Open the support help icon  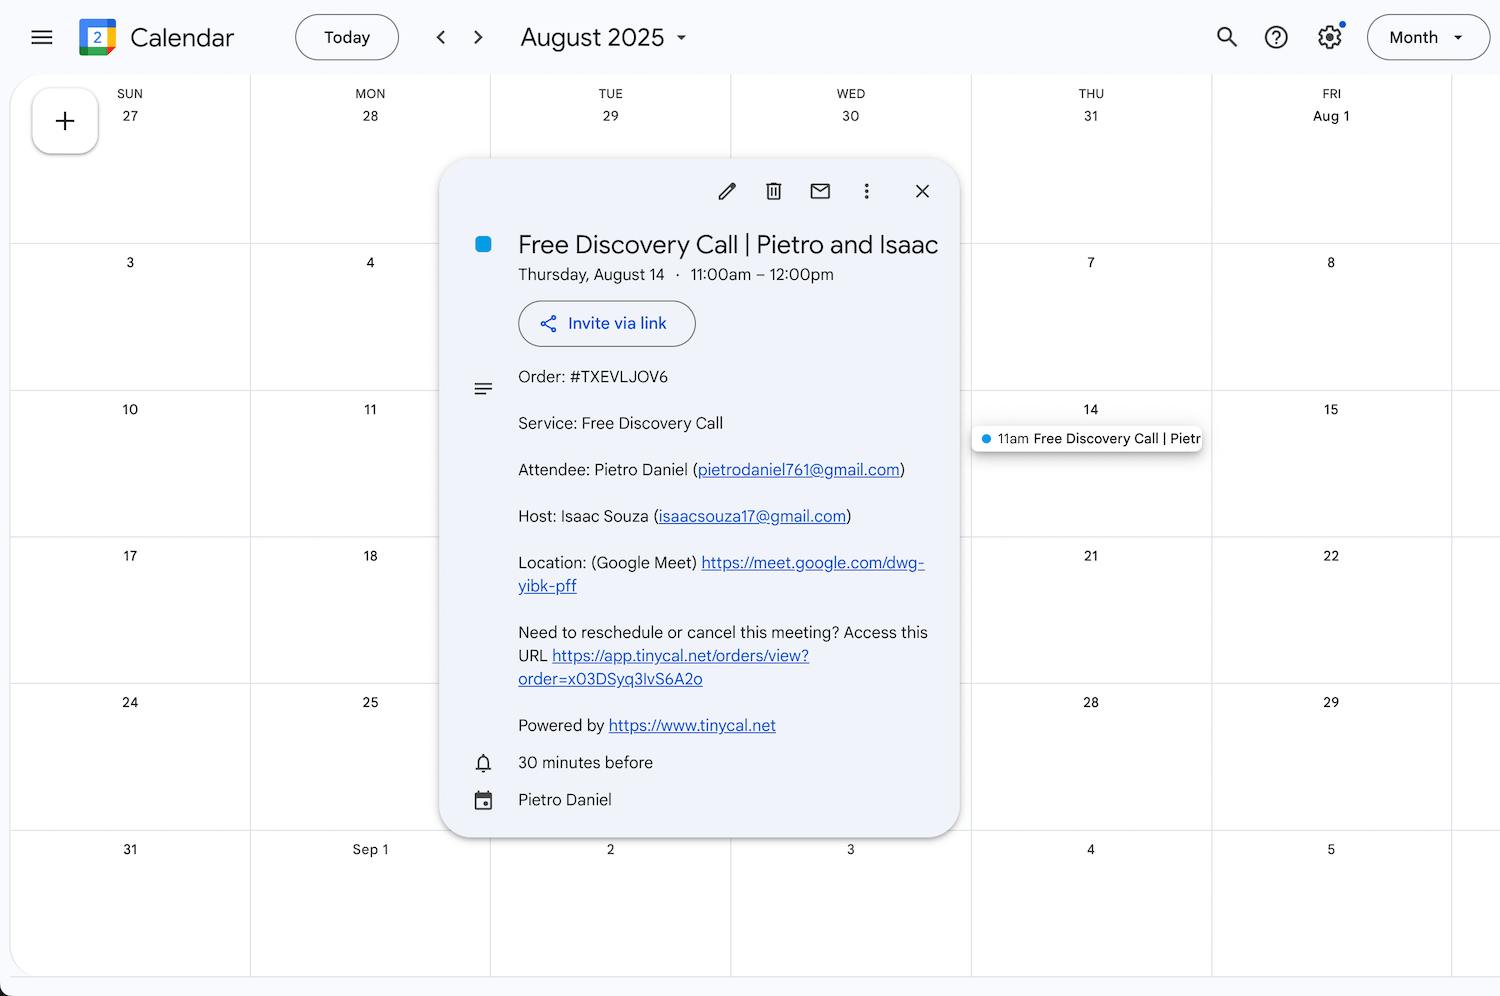click(1276, 38)
